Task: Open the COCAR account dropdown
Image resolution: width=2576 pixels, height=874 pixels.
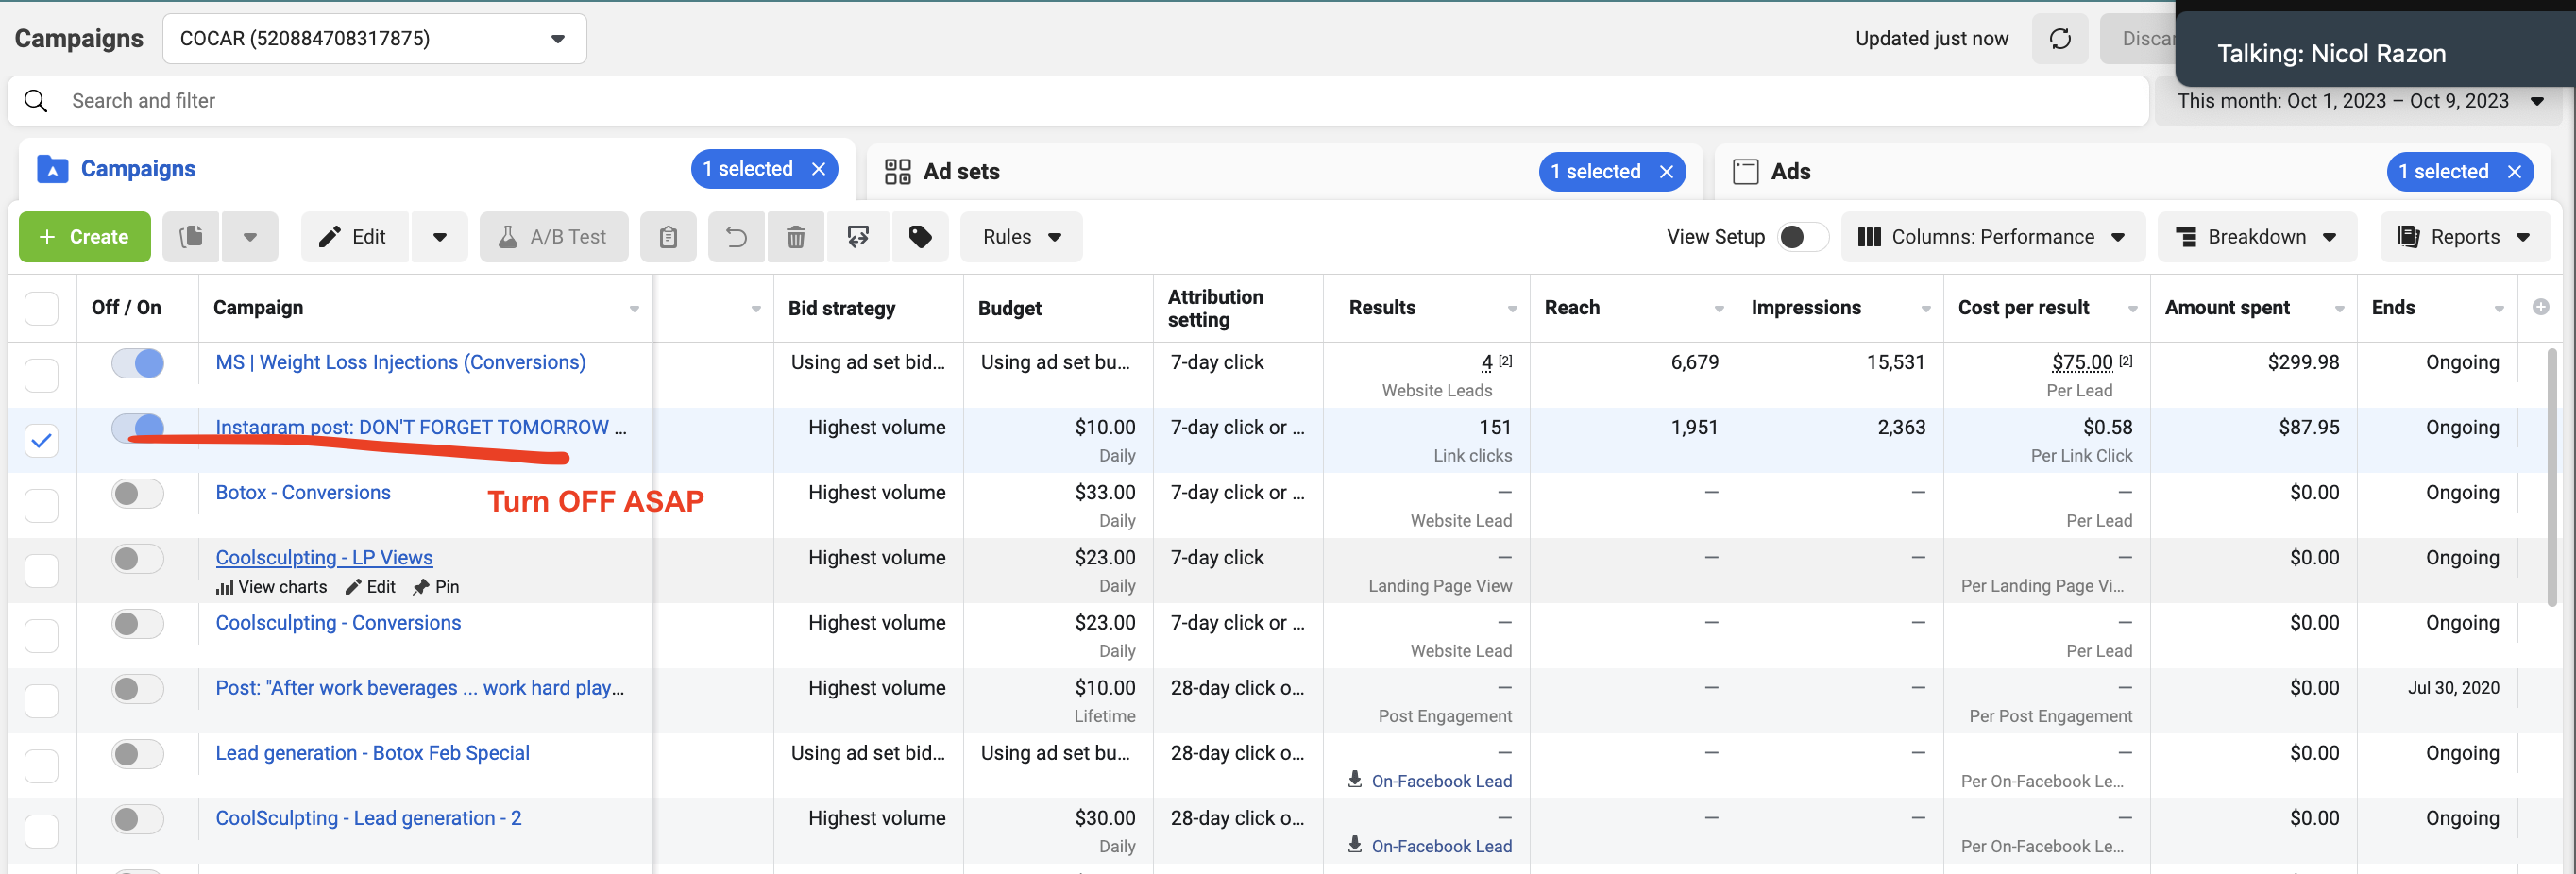Action: (374, 39)
